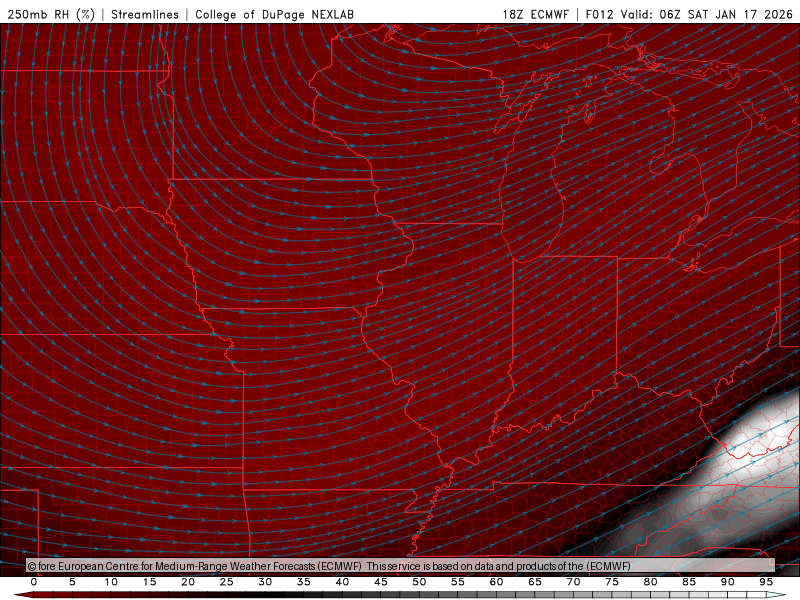800x600 pixels.
Task: Select the "50" color scale label
Action: [419, 582]
